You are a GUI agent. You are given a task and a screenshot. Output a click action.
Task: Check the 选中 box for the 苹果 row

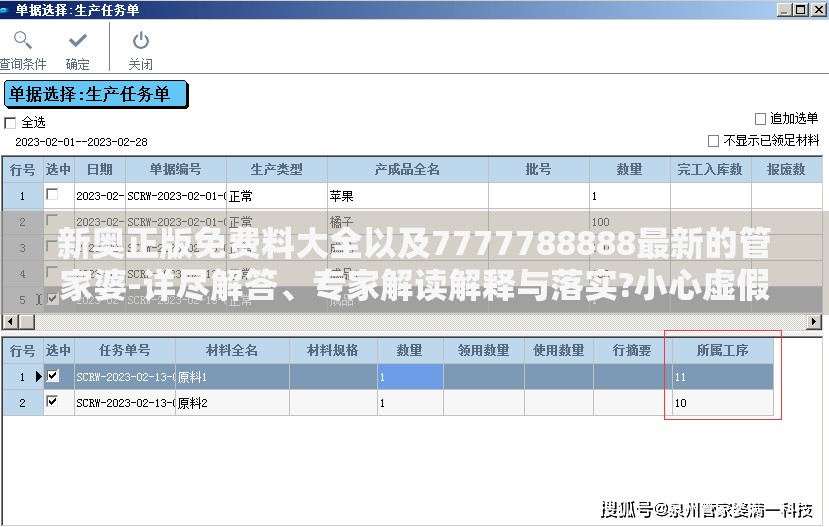coord(52,195)
